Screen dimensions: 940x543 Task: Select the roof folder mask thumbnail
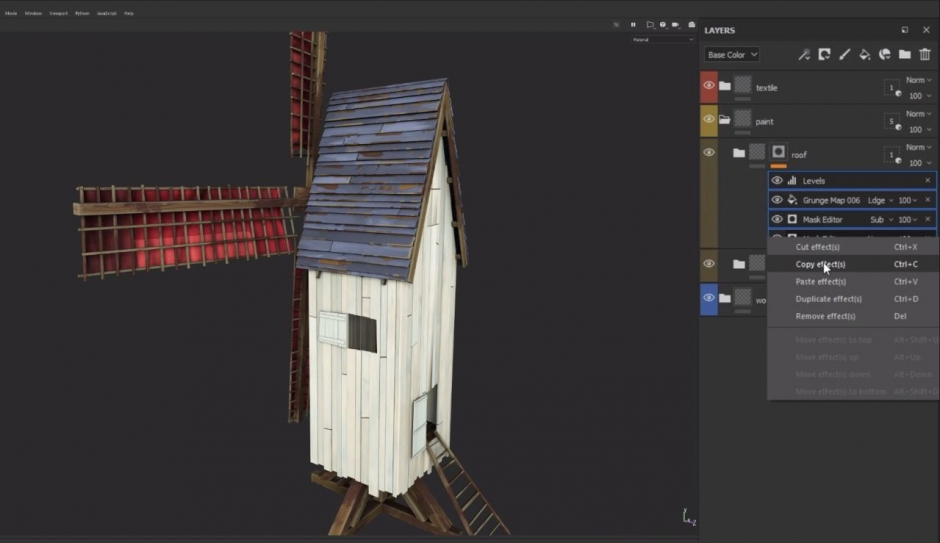tap(778, 153)
